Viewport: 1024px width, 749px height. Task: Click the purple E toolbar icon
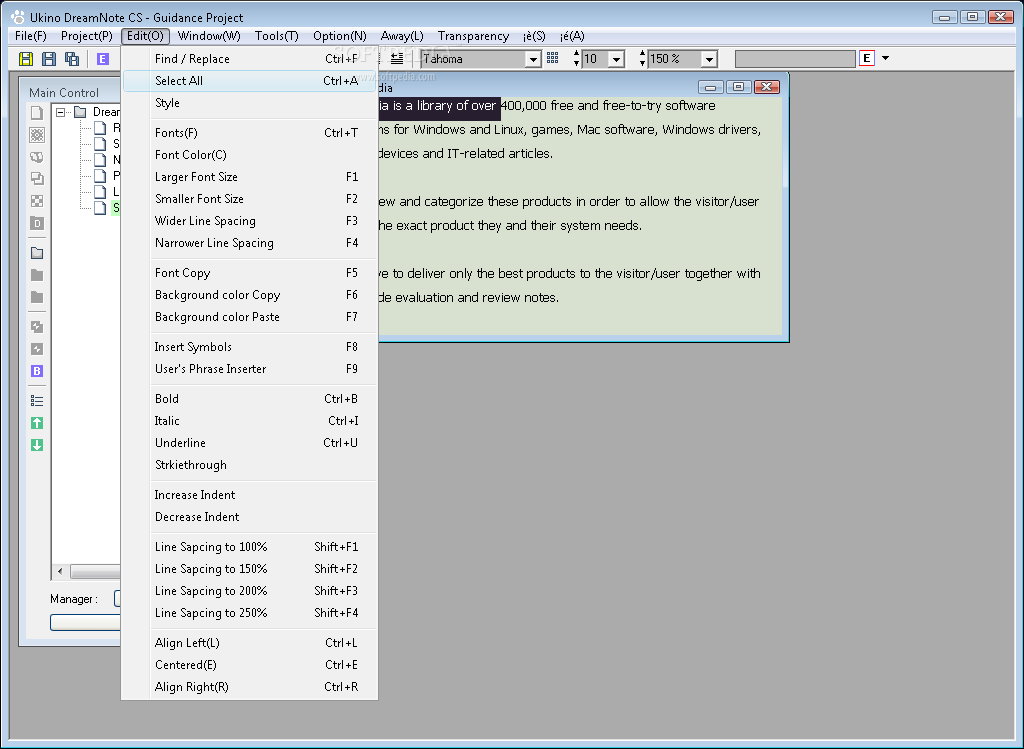pos(103,59)
